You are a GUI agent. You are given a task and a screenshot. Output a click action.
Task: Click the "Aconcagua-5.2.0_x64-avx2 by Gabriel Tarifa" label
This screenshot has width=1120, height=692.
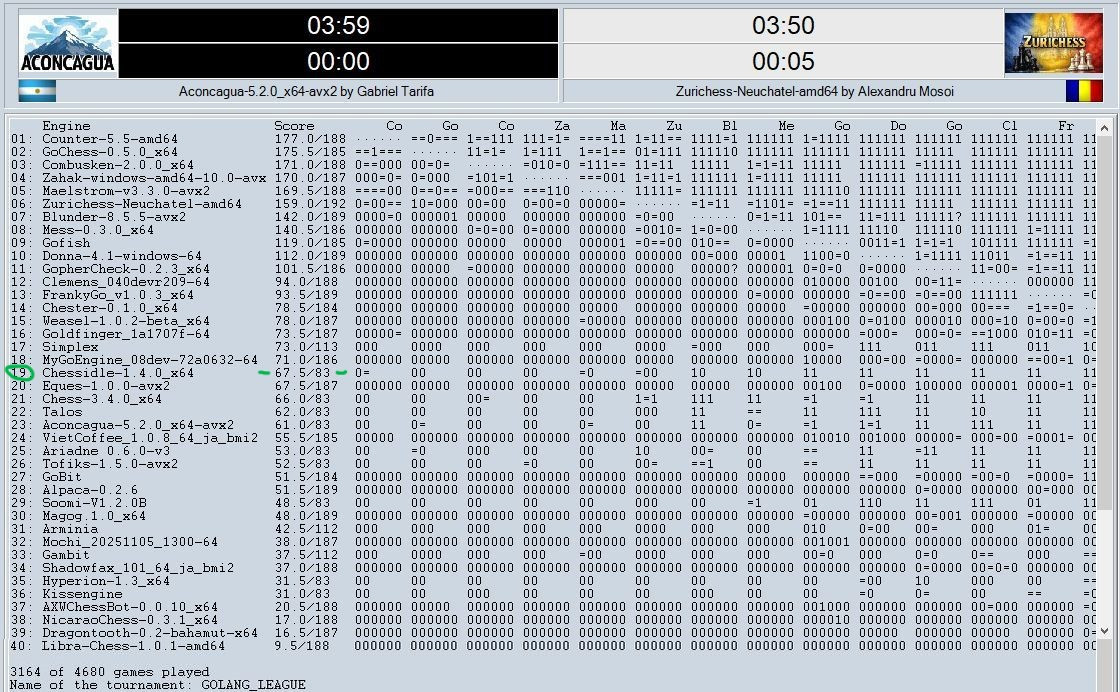click(x=306, y=91)
